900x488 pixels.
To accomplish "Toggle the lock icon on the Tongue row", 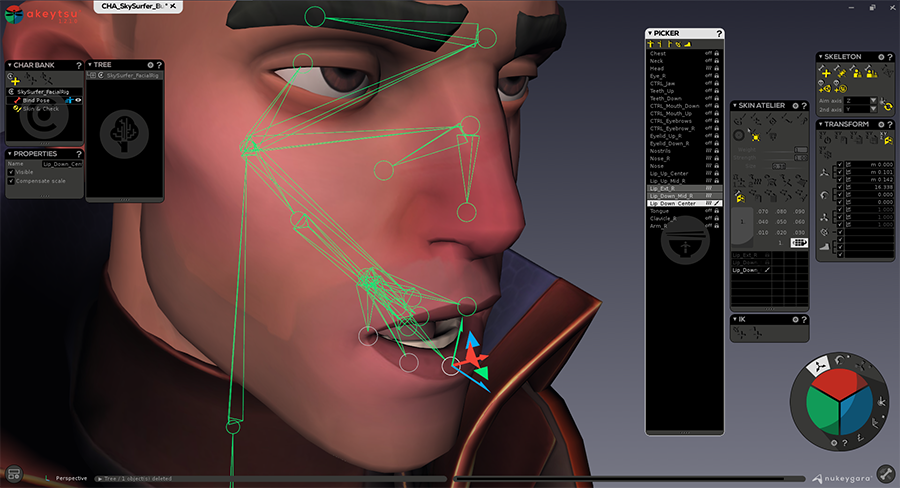I will [717, 211].
